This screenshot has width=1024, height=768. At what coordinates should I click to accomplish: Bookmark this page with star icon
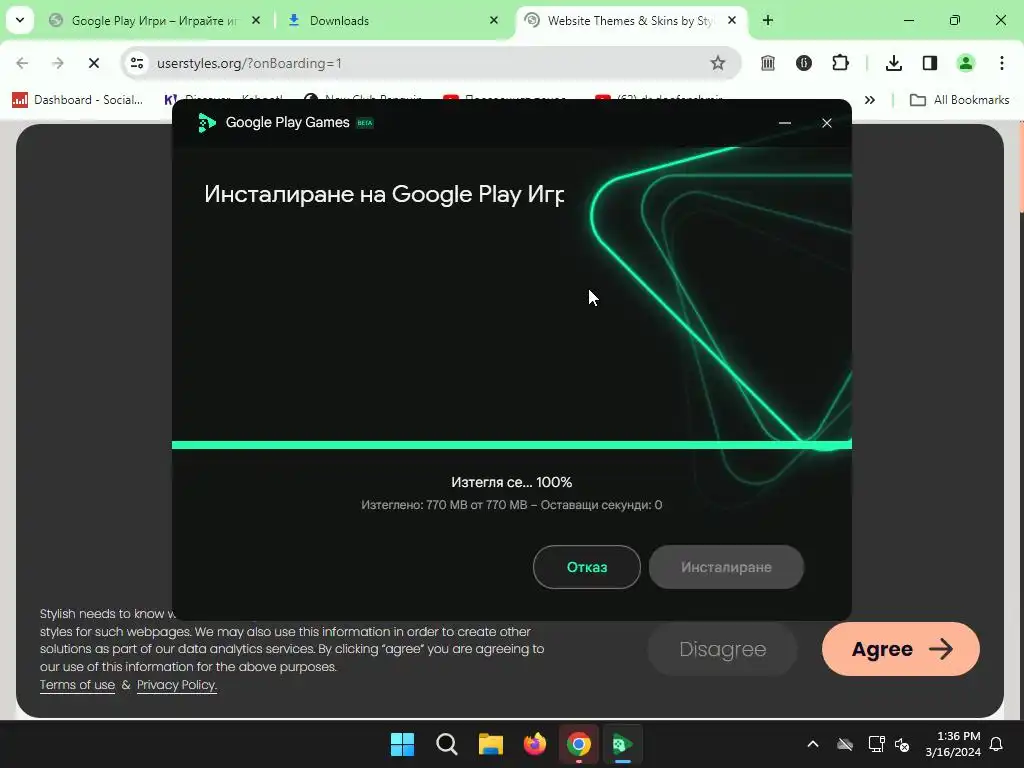pos(718,63)
